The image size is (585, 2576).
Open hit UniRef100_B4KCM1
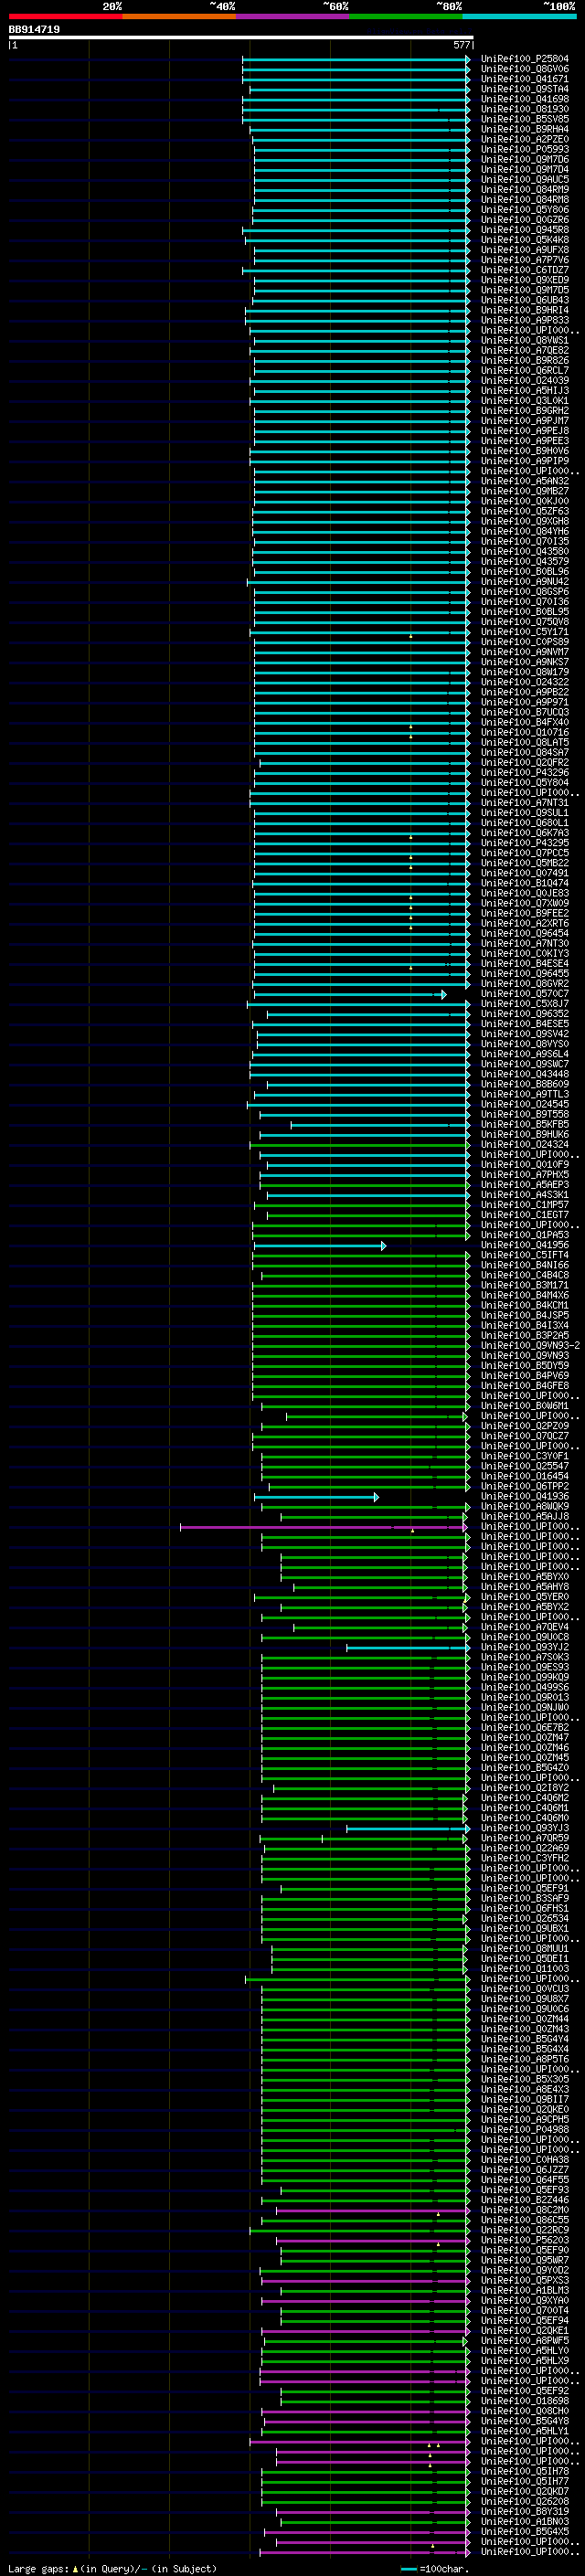524,1305
